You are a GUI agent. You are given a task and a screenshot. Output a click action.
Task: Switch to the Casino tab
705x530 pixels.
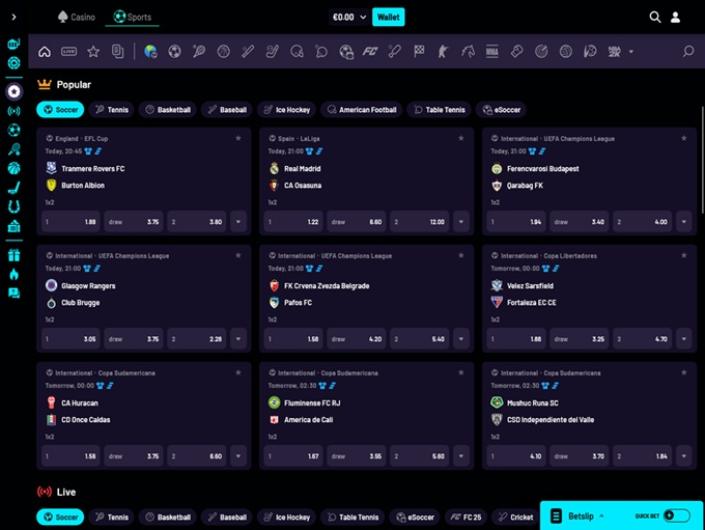click(77, 17)
